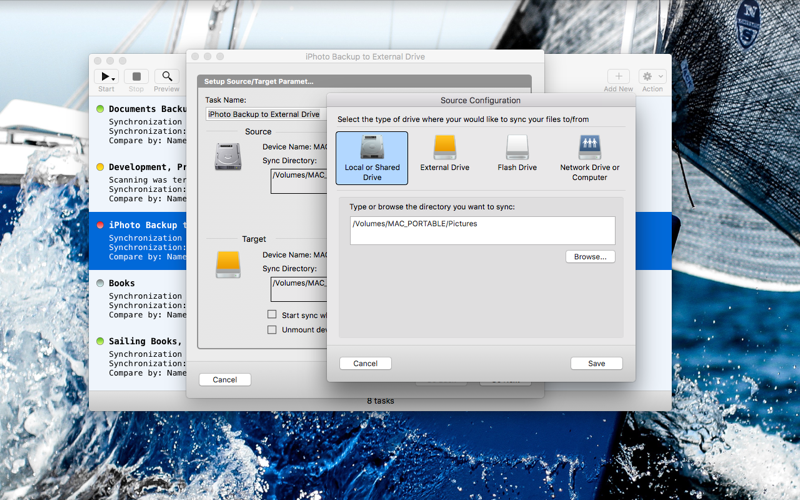Enable the Start sync checkbox
The height and width of the screenshot is (500, 800).
click(x=272, y=315)
